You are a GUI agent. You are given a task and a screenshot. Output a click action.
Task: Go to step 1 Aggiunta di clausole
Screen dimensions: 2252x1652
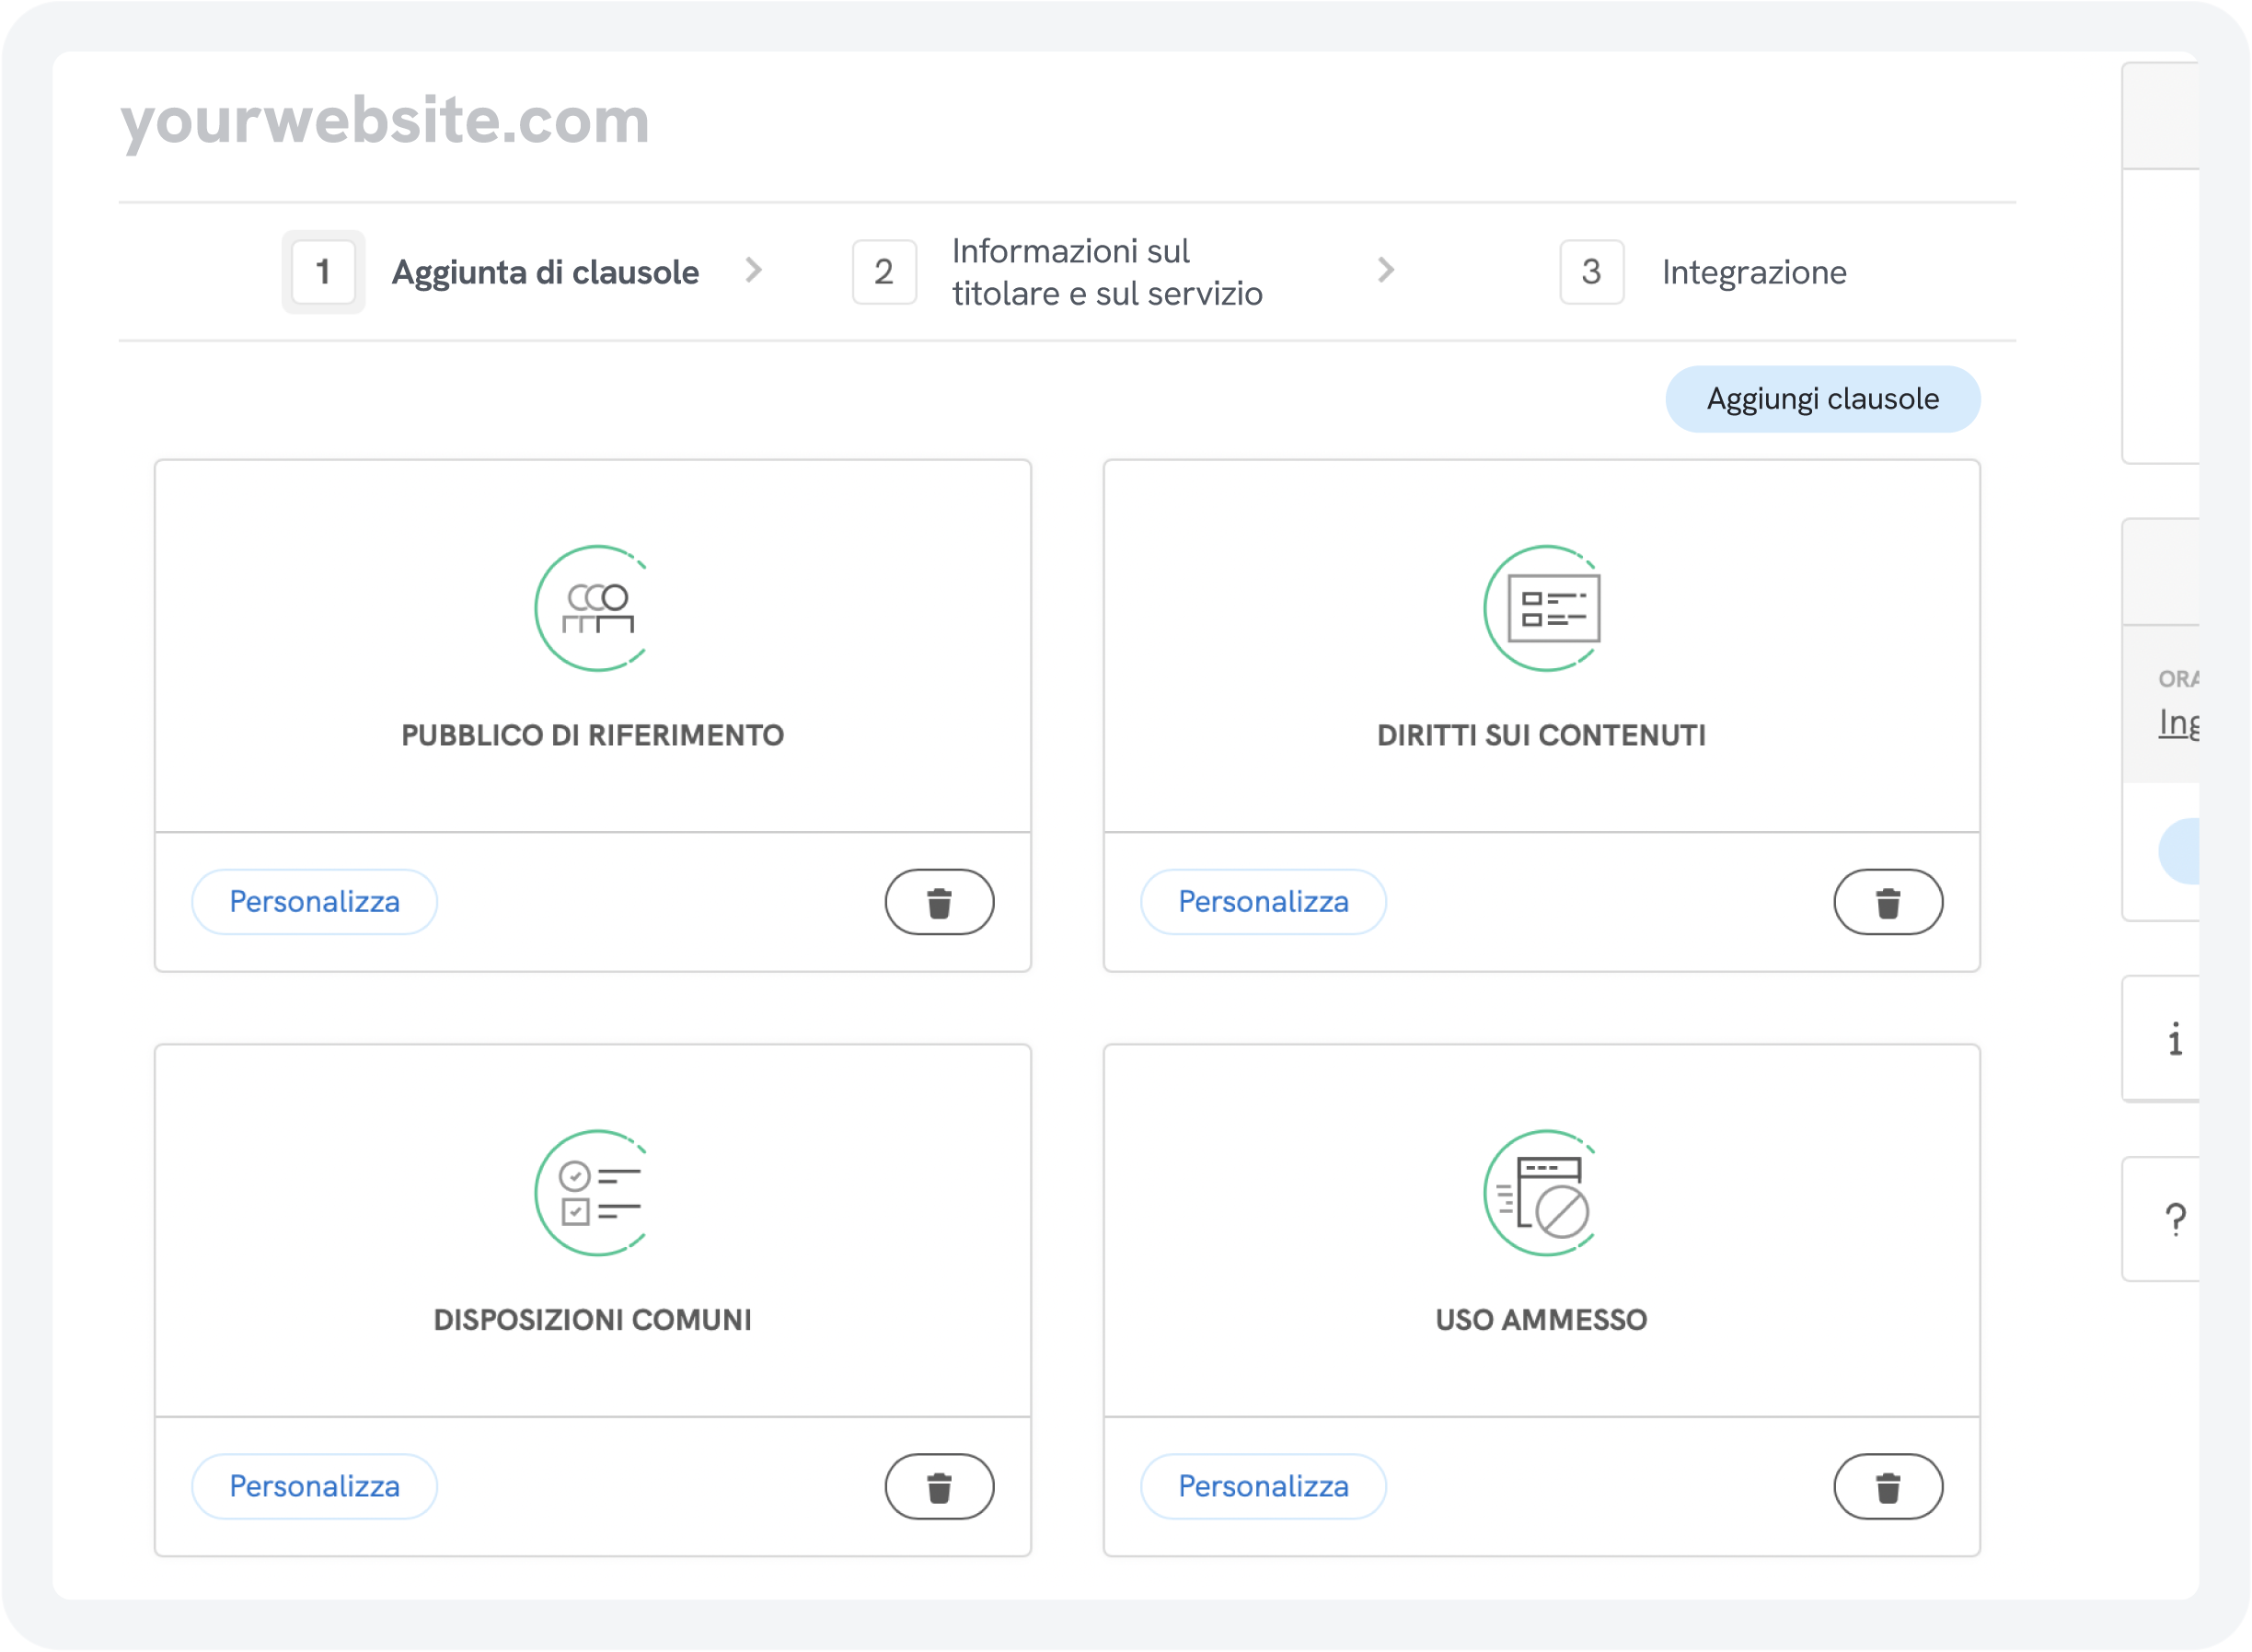click(x=544, y=272)
